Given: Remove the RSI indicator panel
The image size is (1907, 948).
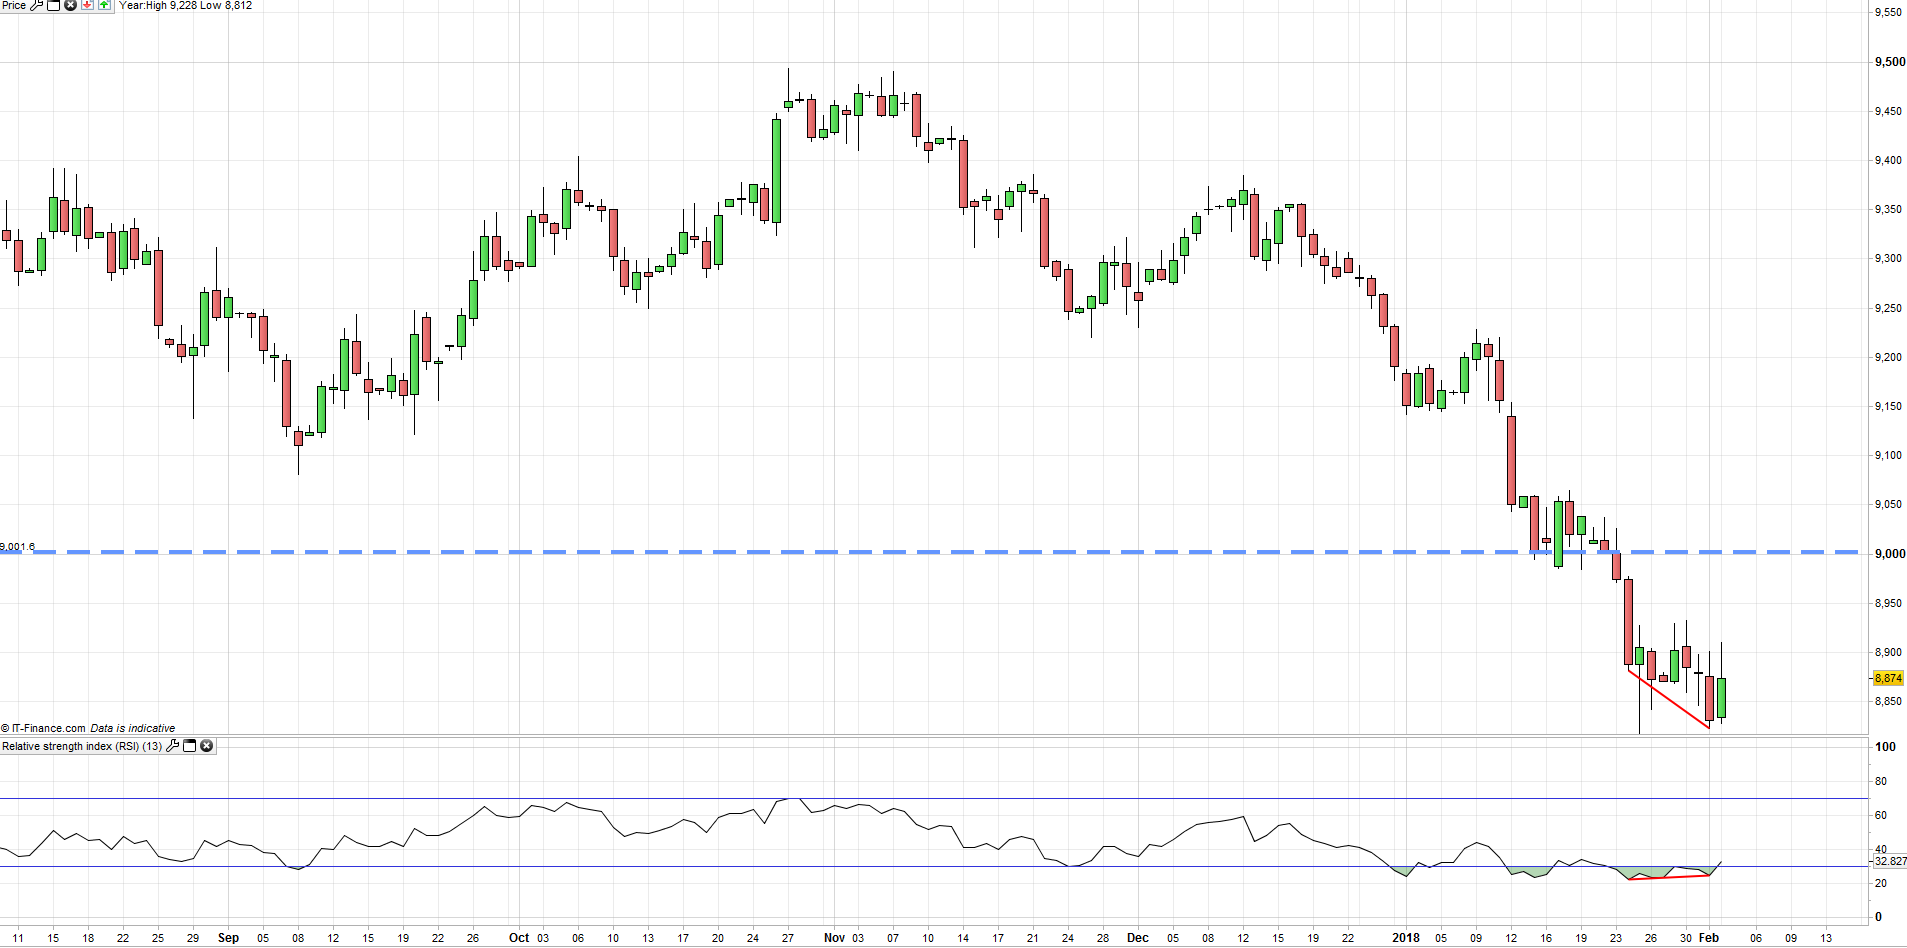Looking at the screenshot, I should tap(206, 746).
